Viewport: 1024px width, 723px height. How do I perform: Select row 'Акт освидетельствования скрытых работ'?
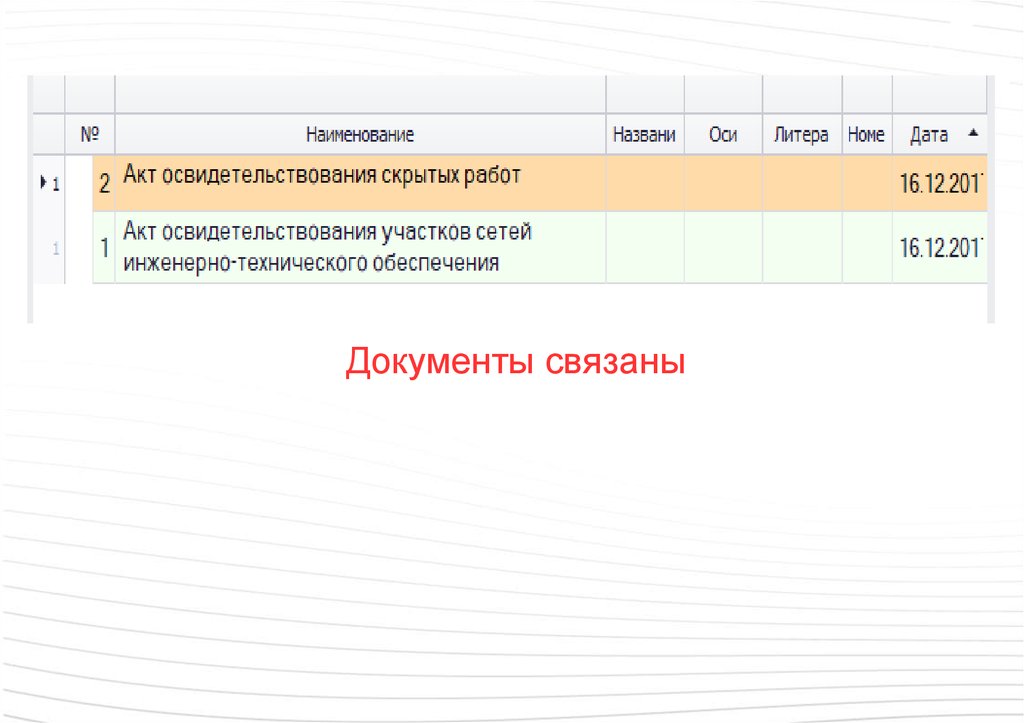(322, 176)
